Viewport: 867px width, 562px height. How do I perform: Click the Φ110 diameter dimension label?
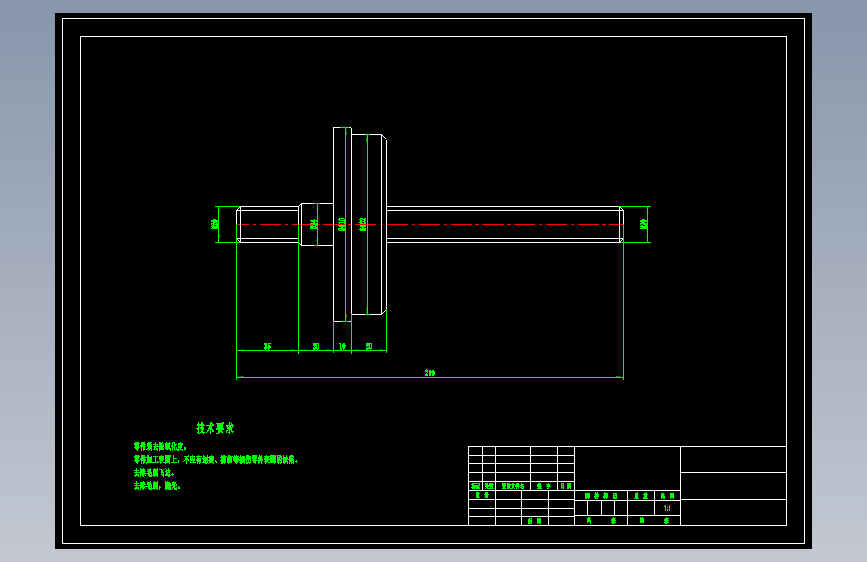[342, 224]
